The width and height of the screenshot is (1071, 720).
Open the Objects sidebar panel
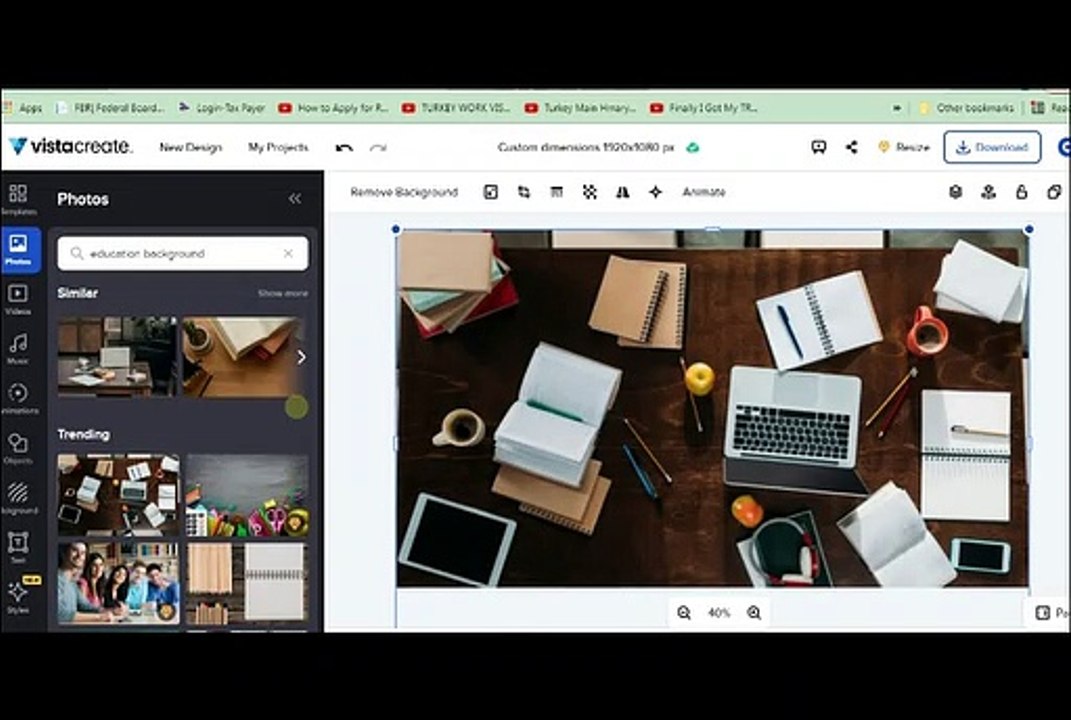click(18, 449)
